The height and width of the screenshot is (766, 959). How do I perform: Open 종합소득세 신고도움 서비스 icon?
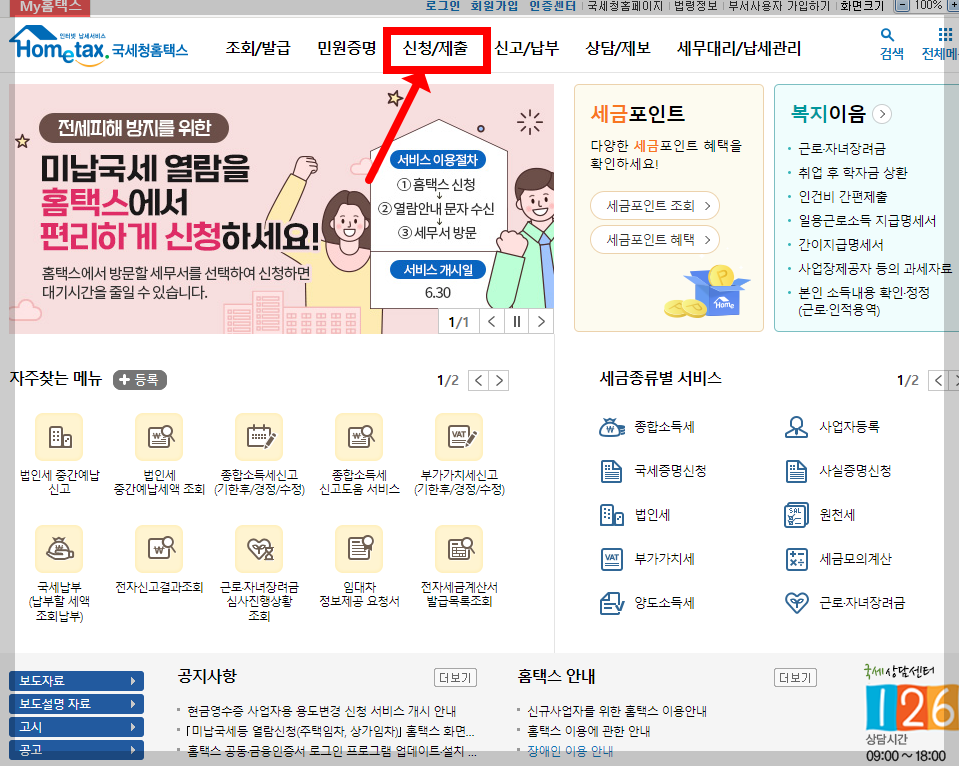point(359,437)
